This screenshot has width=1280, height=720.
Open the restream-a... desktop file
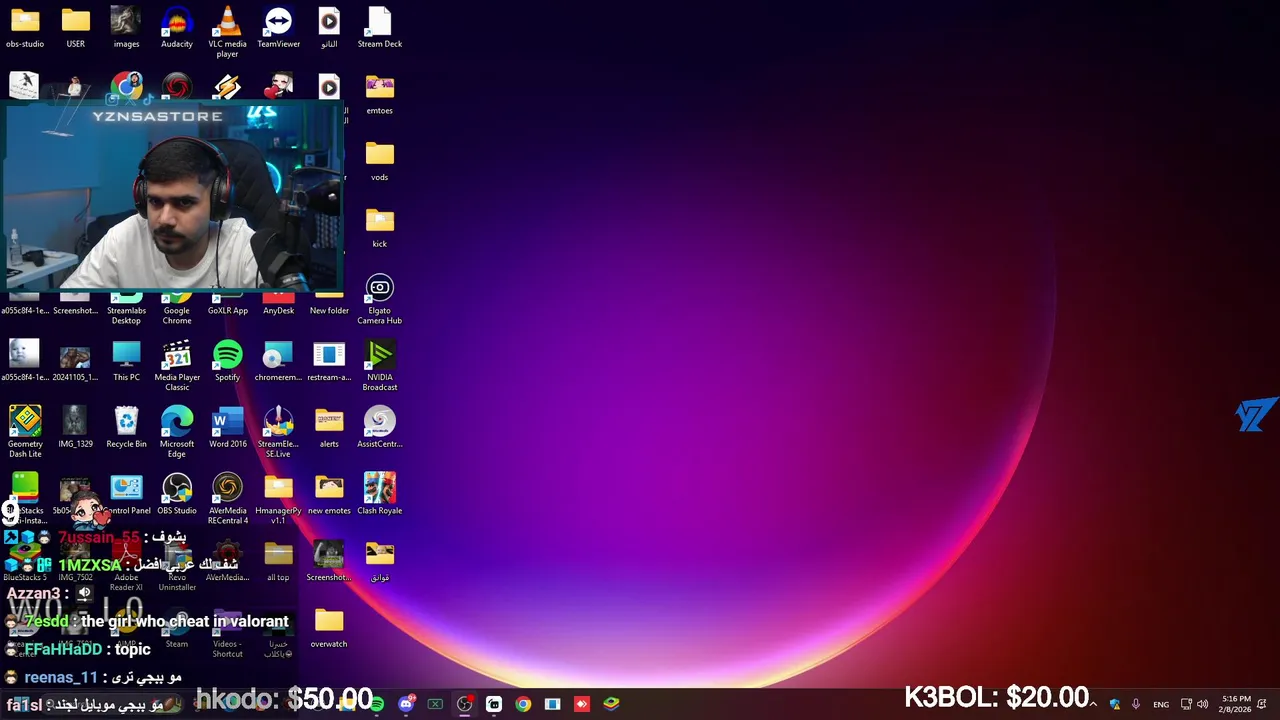tap(329, 361)
